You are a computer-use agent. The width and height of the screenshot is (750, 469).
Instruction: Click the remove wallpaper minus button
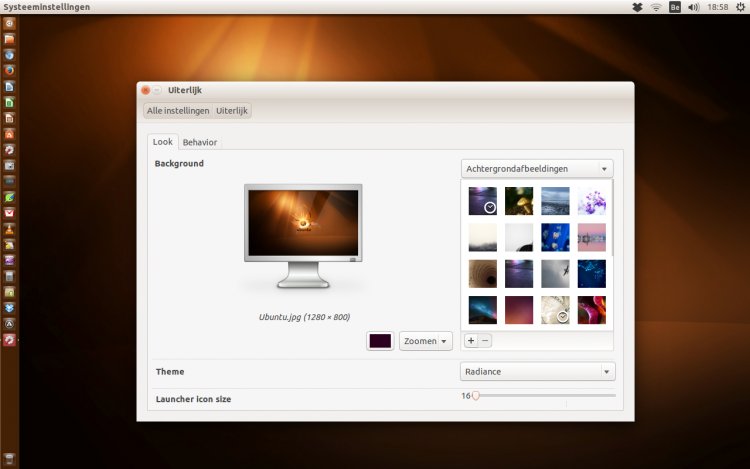coord(485,340)
